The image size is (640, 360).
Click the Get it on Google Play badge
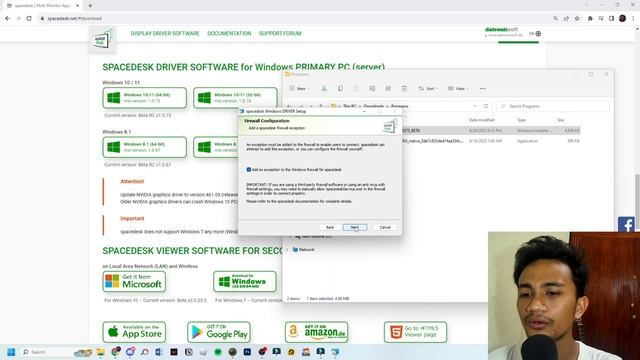pyautogui.click(x=219, y=332)
